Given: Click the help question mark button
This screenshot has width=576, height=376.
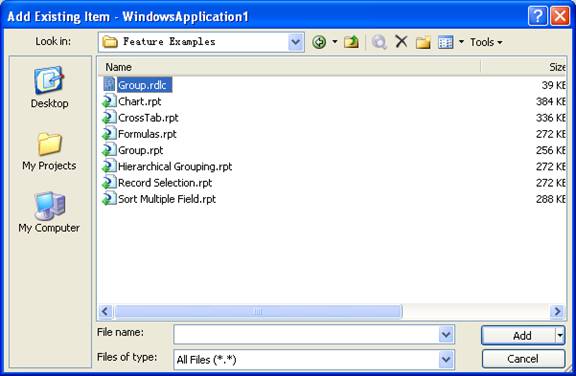Looking at the screenshot, I should coord(537,16).
